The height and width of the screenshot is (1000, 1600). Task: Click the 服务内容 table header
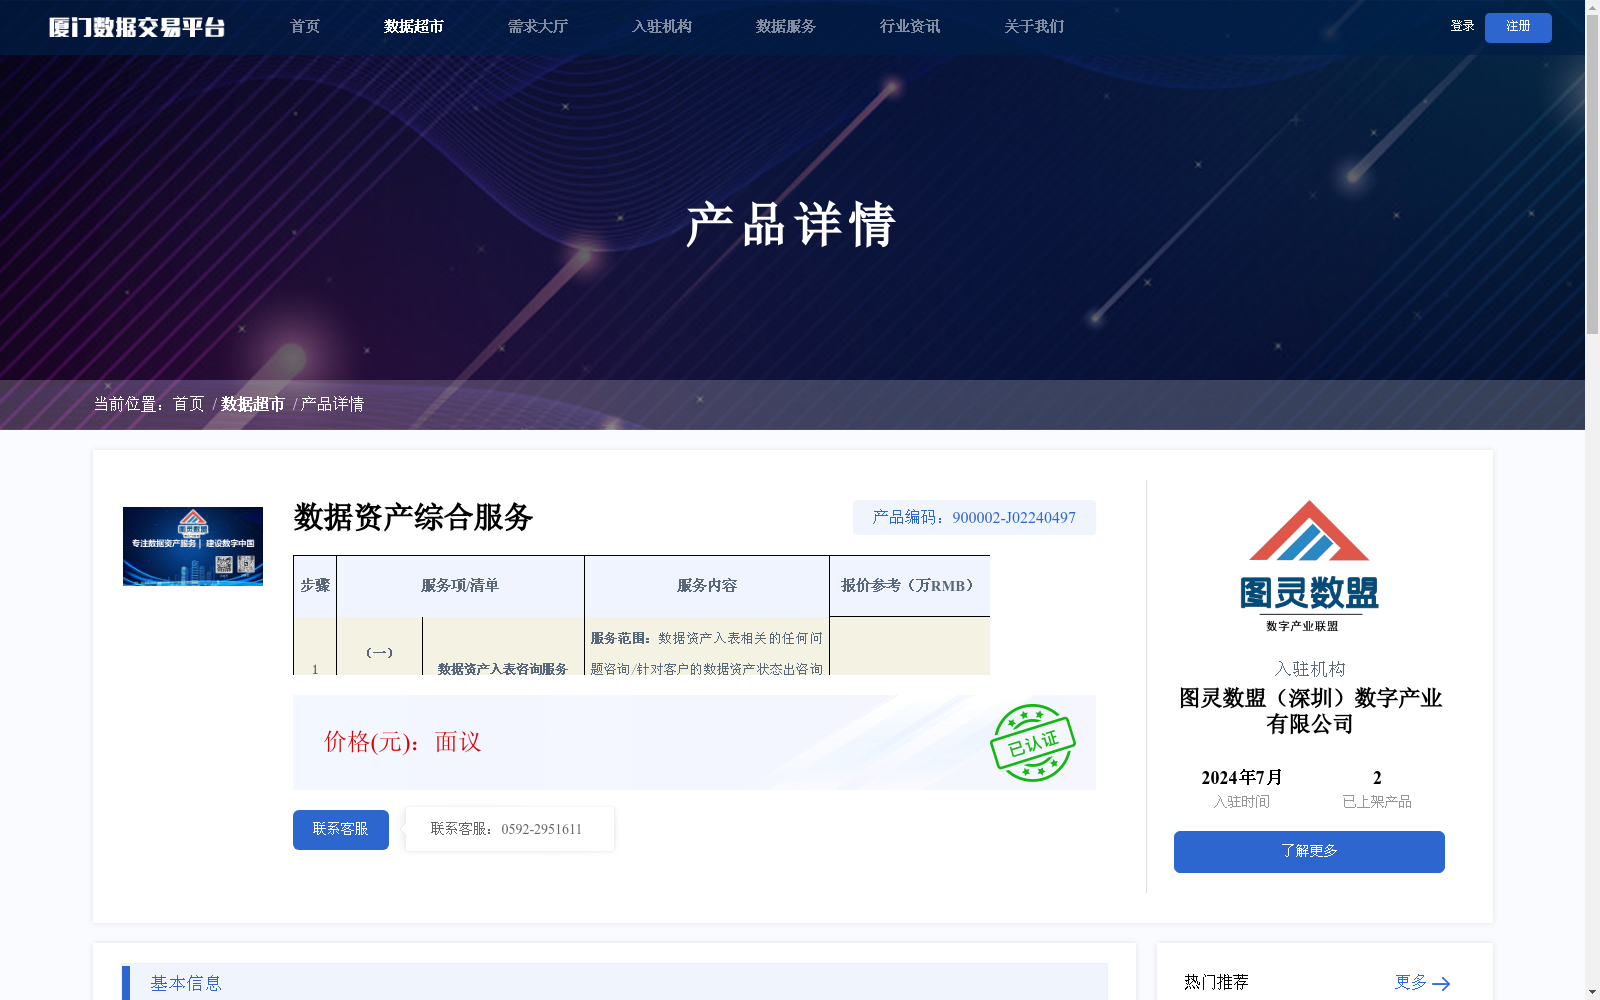[707, 586]
